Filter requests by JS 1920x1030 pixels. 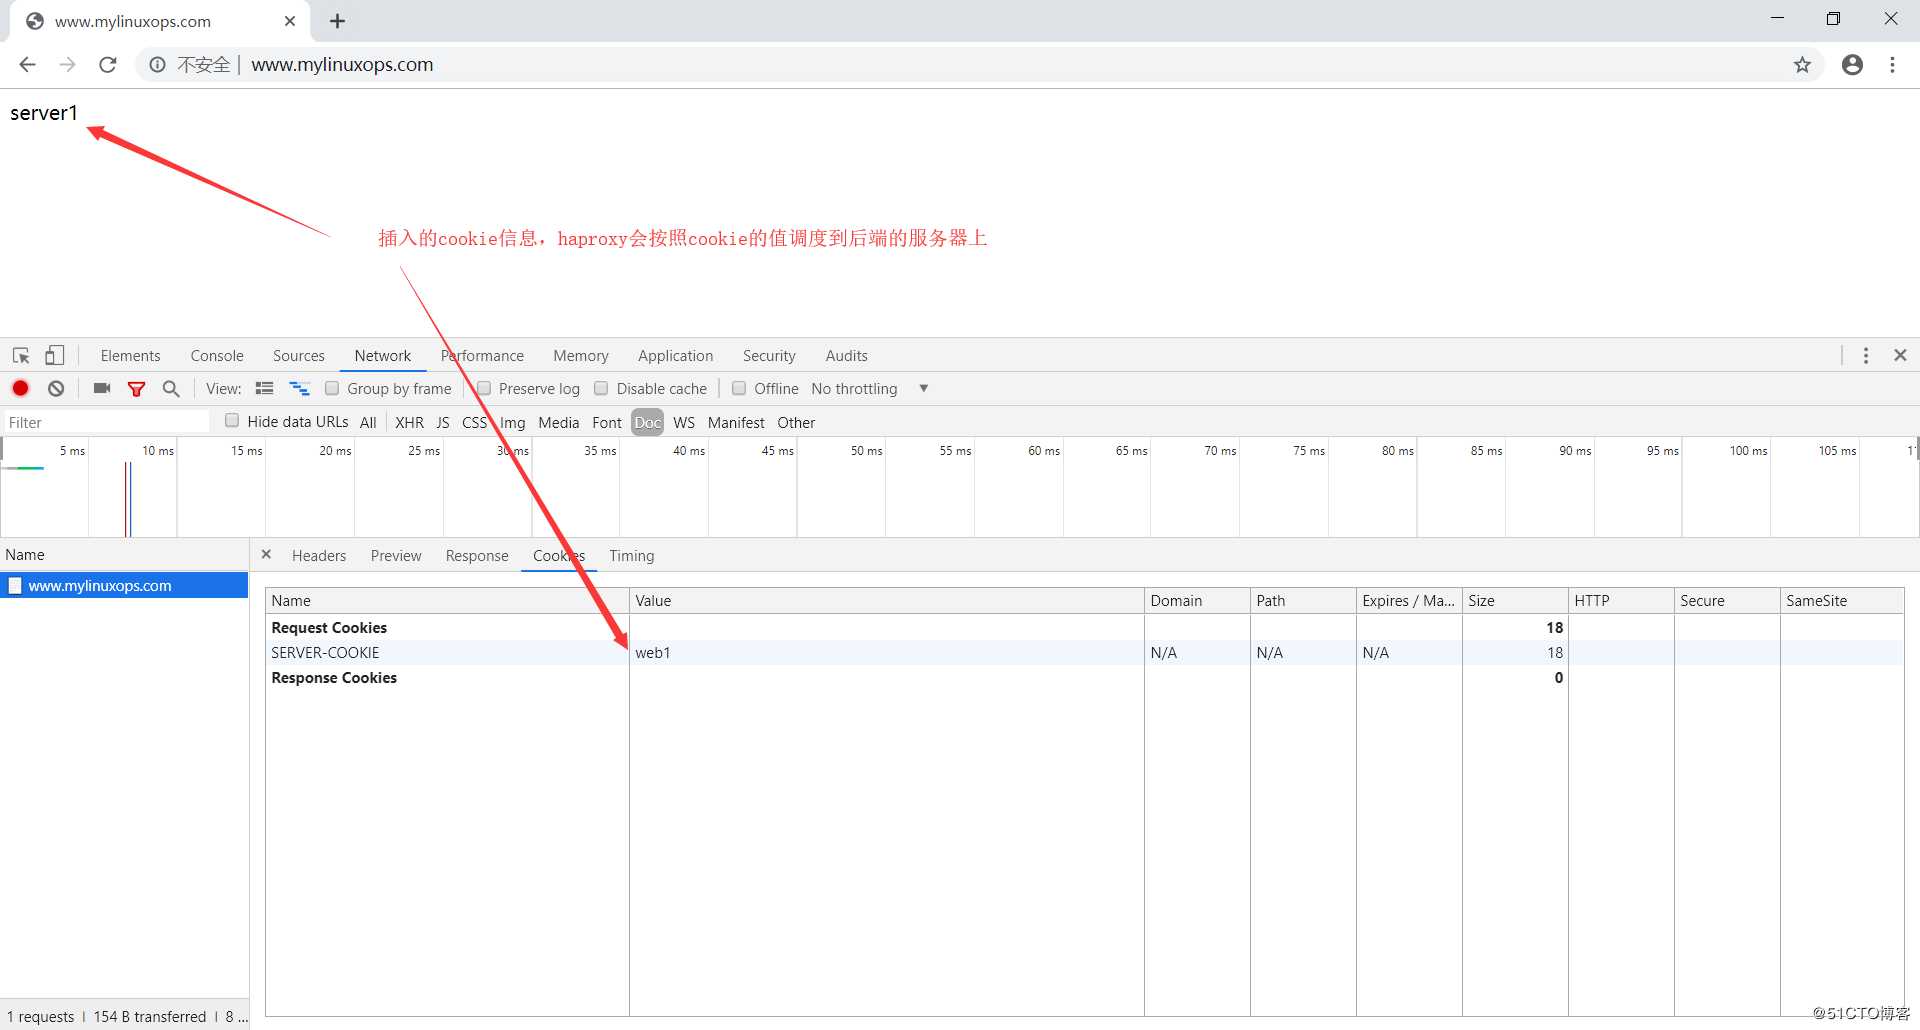443,423
